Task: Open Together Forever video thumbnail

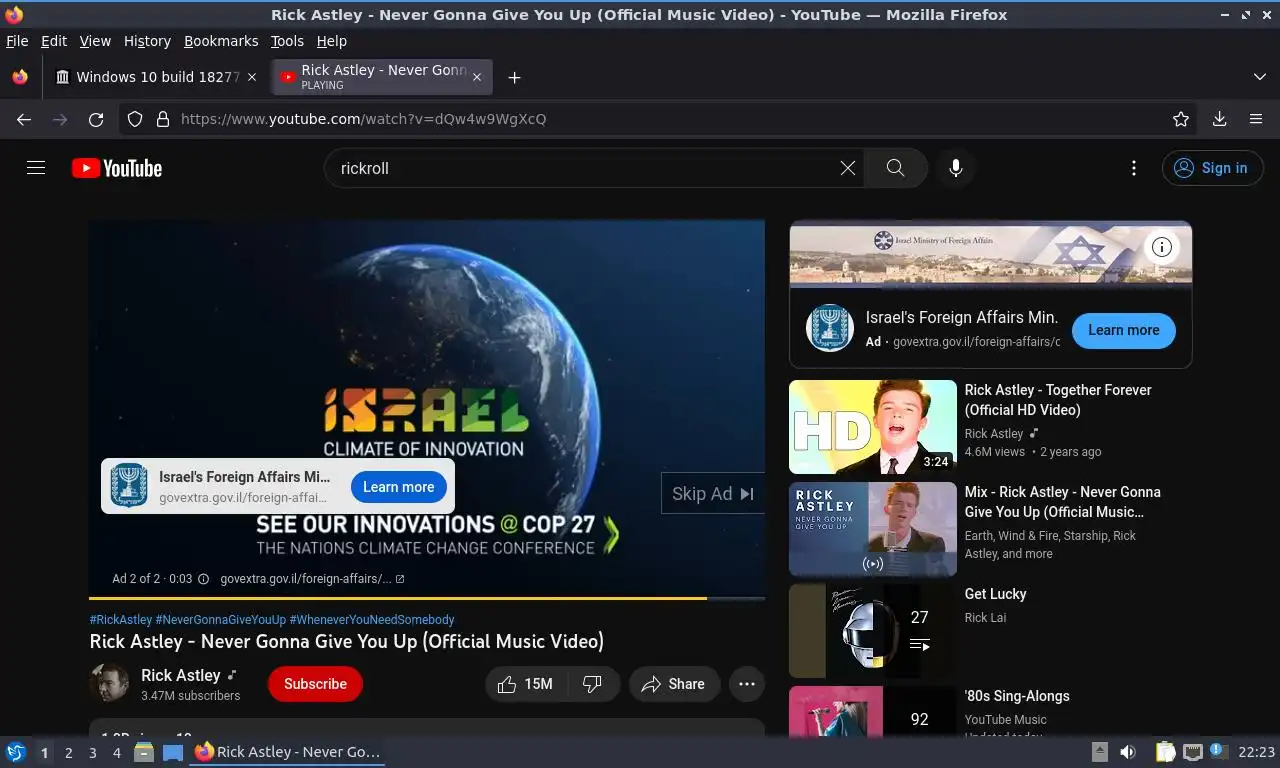Action: (873, 427)
